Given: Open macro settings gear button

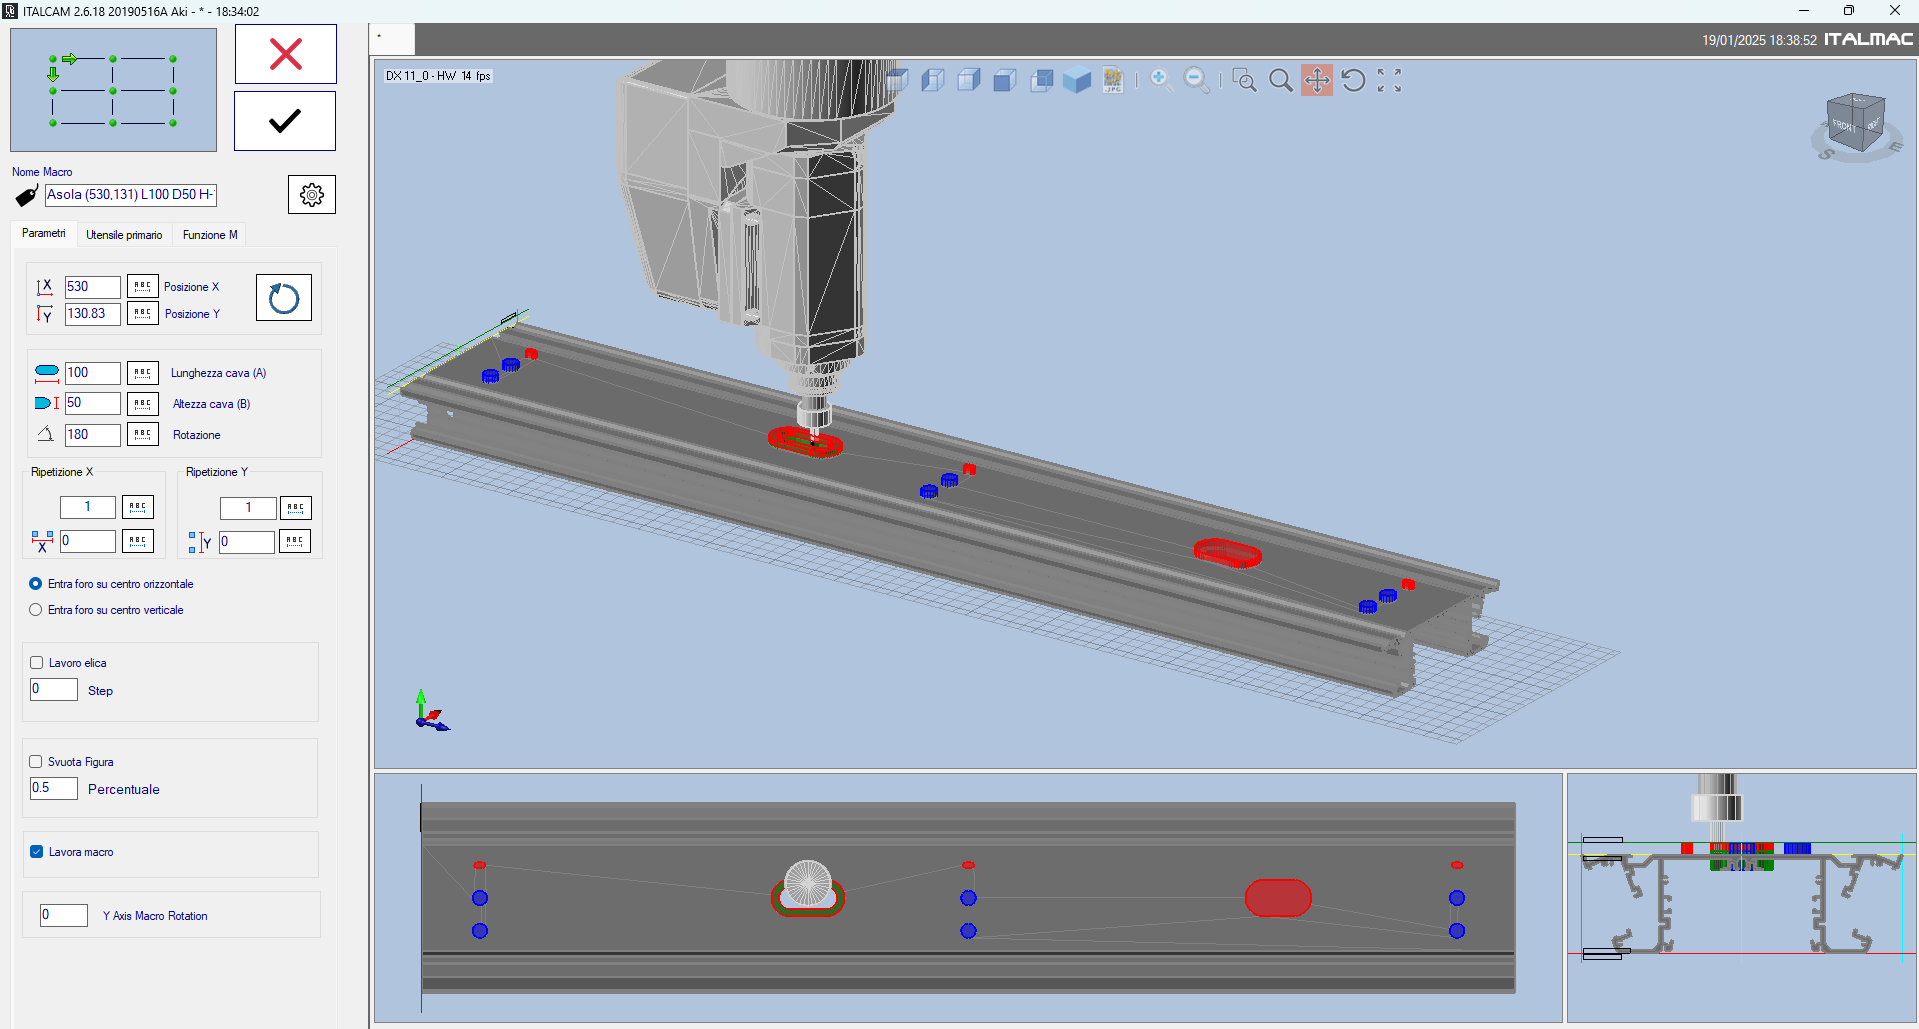Looking at the screenshot, I should [312, 195].
